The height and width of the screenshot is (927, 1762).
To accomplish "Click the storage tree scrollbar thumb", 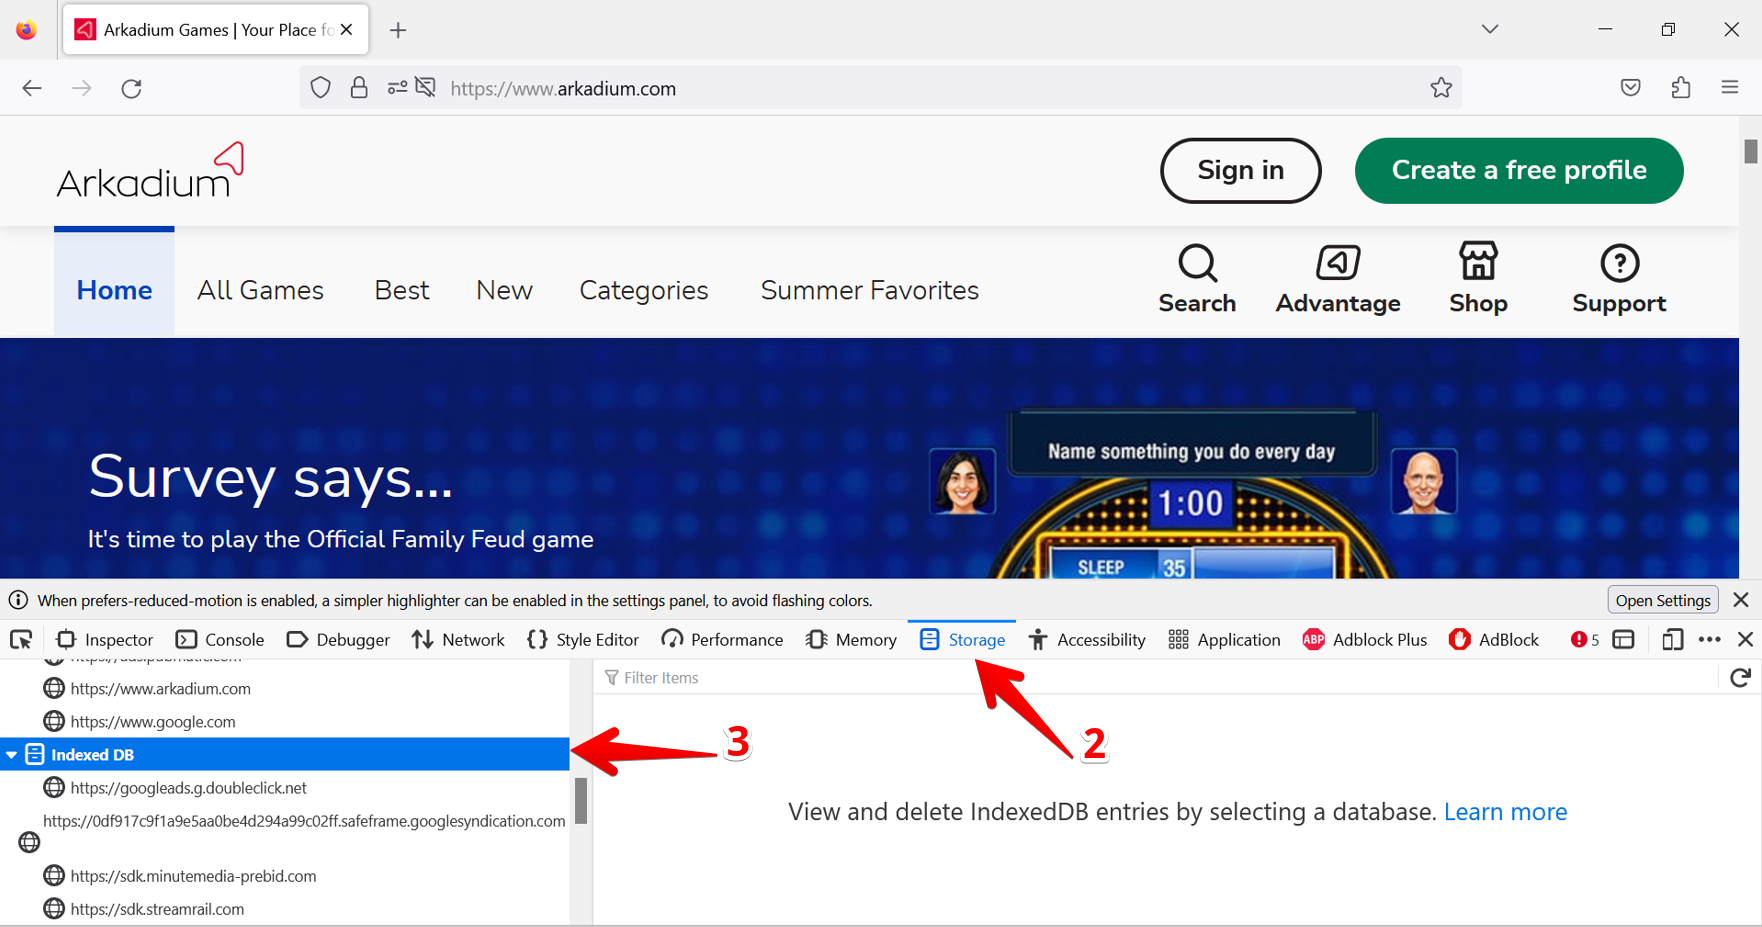I will [x=581, y=801].
